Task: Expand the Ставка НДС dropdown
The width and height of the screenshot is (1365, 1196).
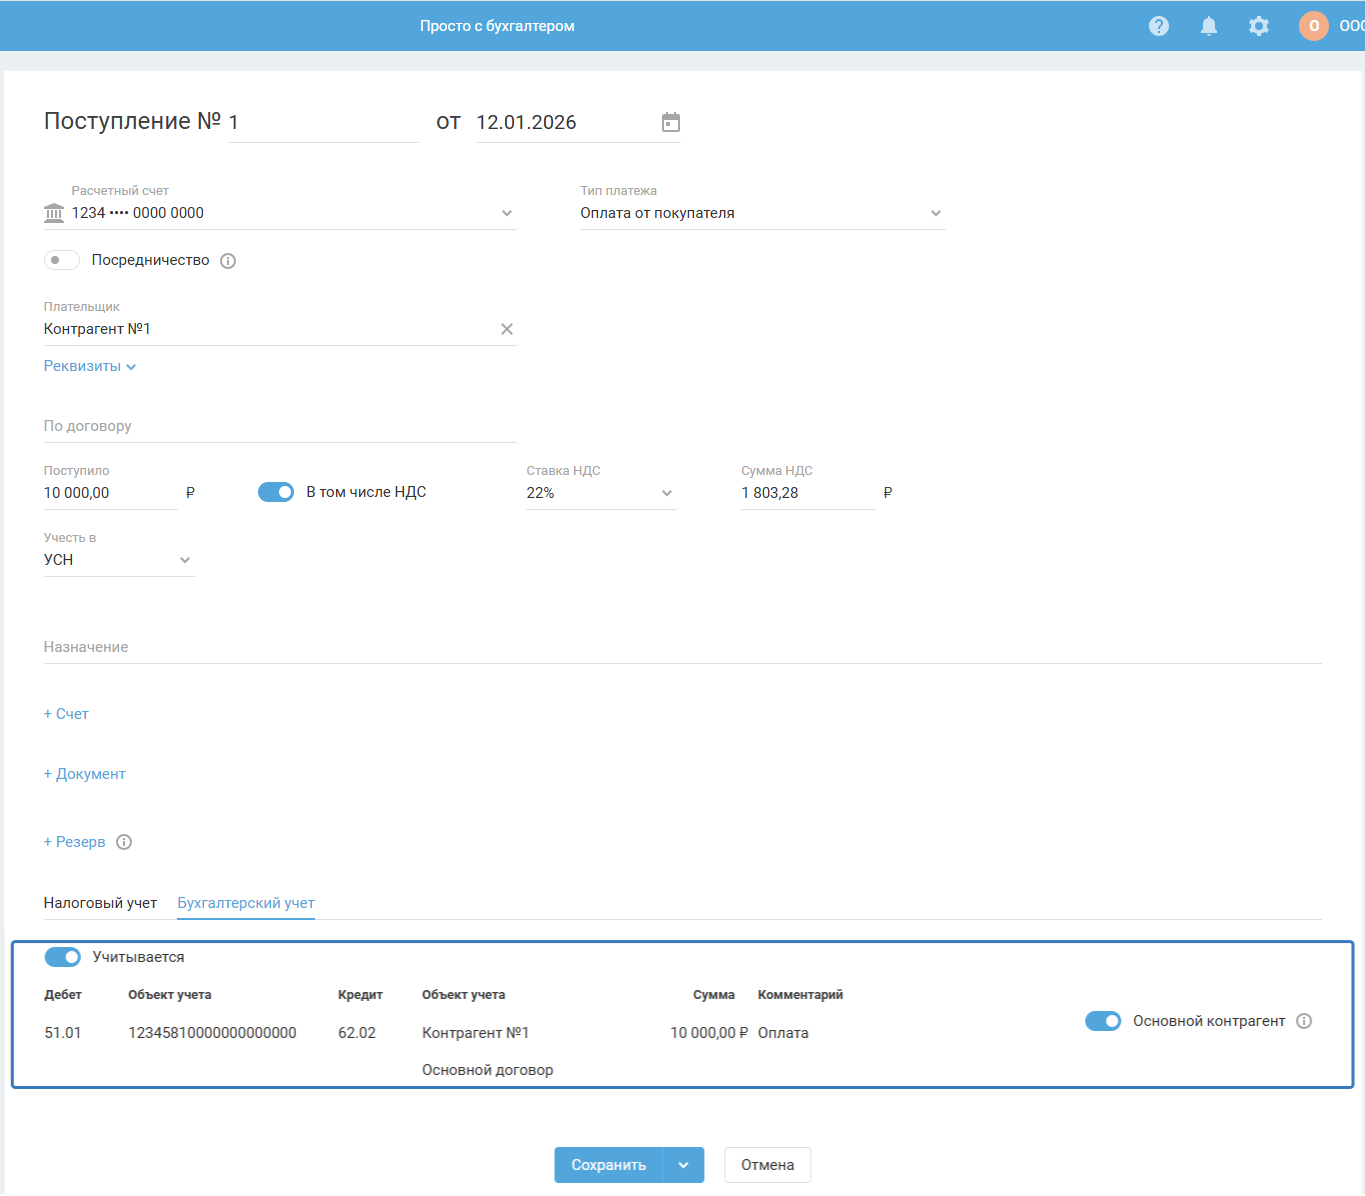Action: pyautogui.click(x=600, y=493)
